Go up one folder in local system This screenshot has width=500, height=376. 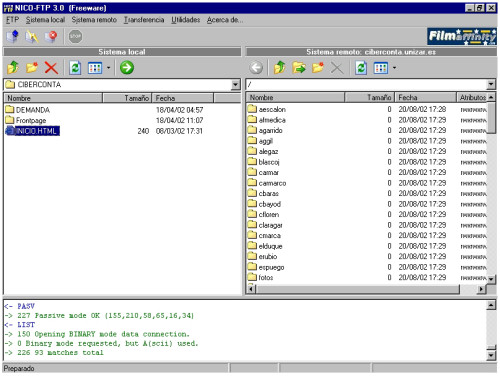pos(13,68)
